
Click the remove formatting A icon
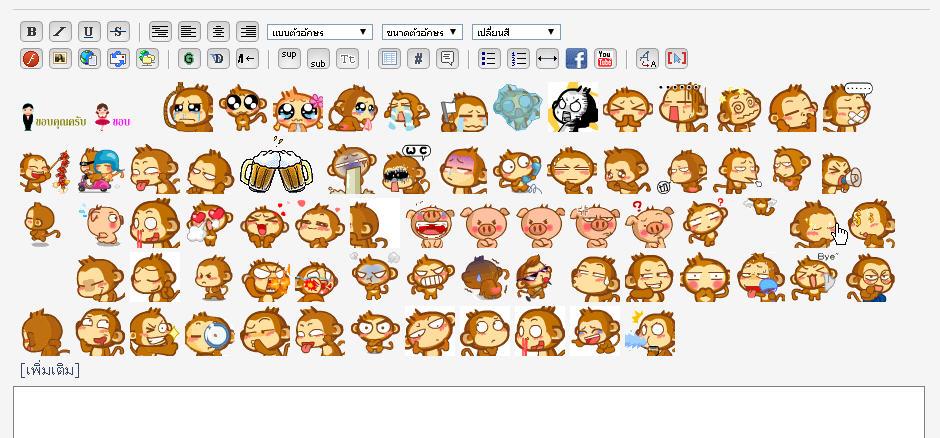(x=647, y=59)
